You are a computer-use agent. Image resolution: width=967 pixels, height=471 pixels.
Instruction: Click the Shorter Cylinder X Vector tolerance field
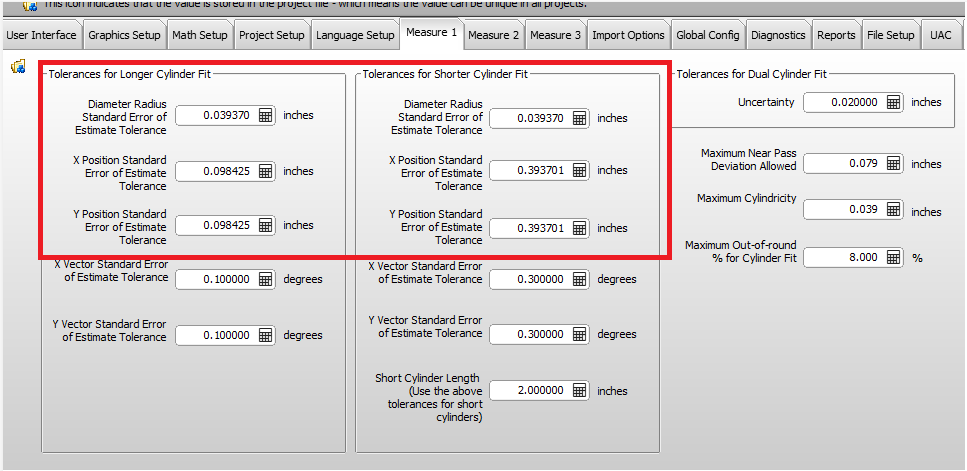530,279
